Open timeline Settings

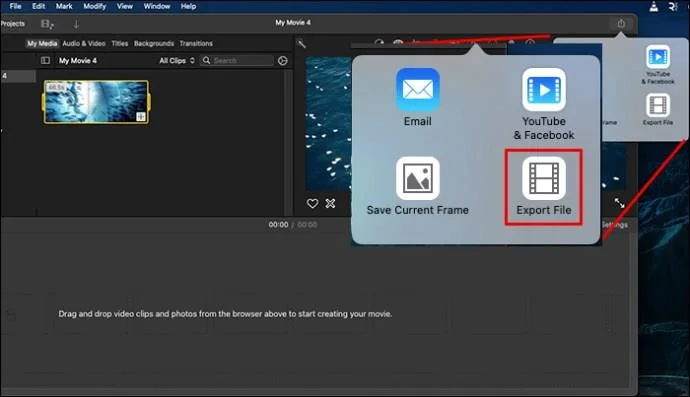(615, 225)
